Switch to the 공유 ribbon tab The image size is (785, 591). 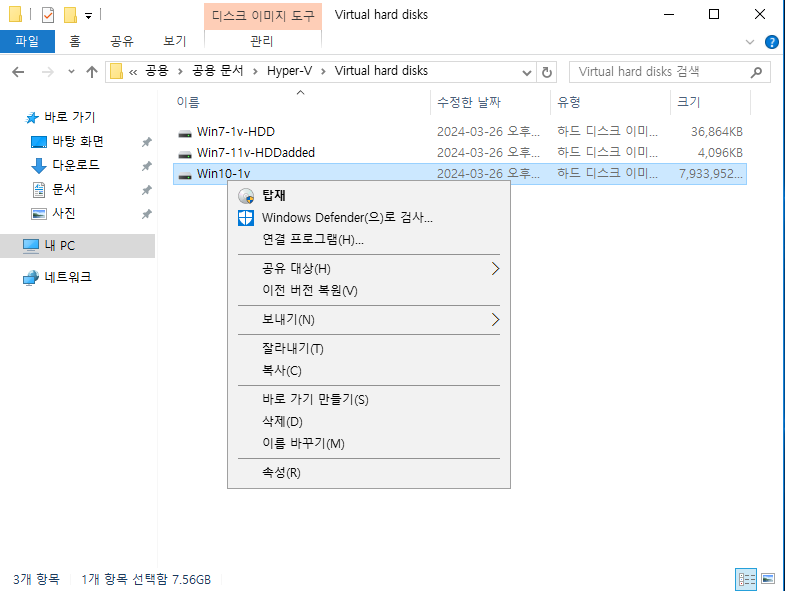122,41
